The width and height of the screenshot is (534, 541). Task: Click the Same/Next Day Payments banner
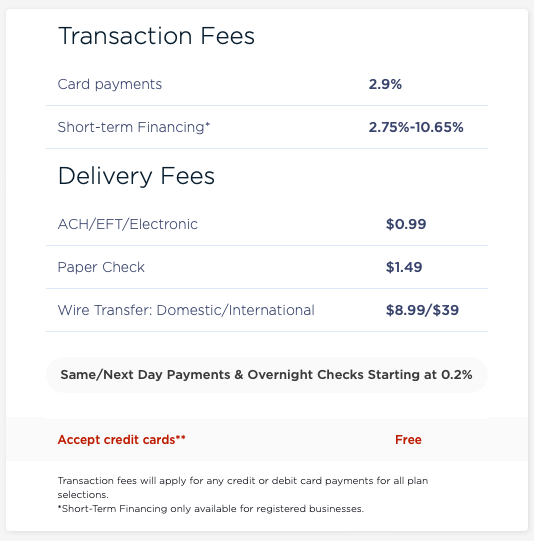[x=267, y=375]
